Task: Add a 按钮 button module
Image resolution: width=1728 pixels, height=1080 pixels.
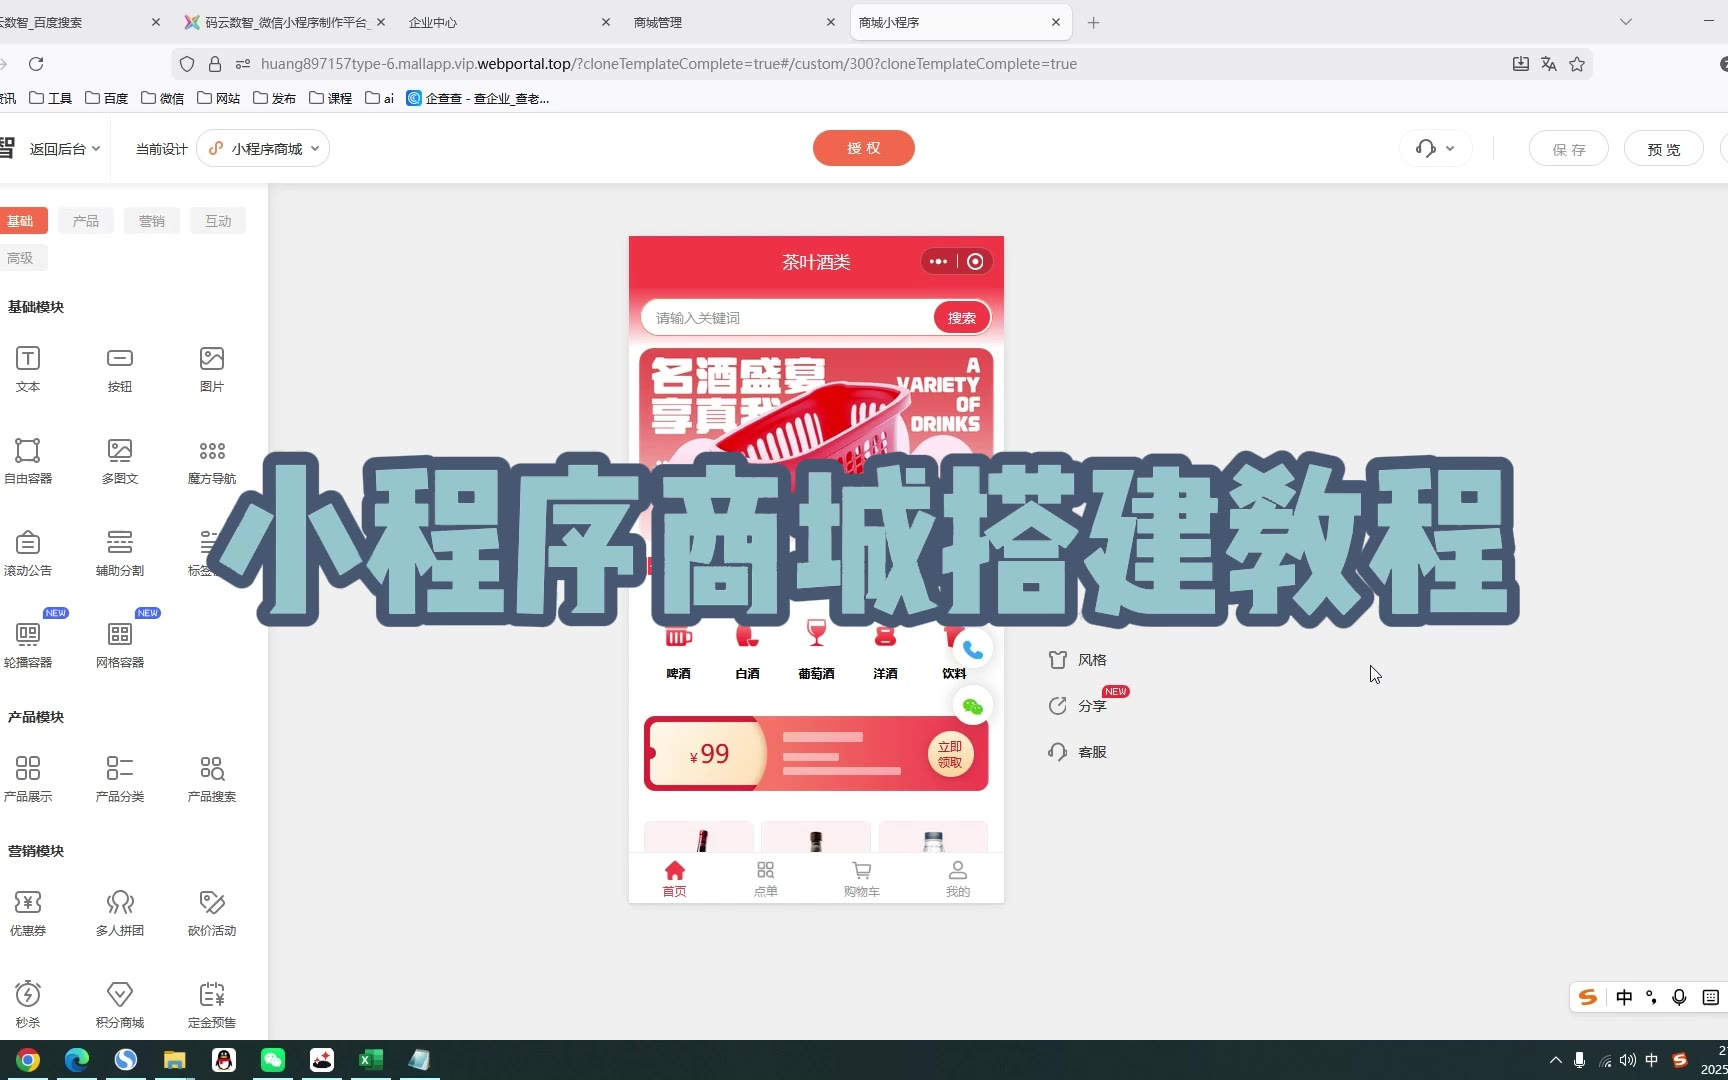Action: pyautogui.click(x=120, y=369)
